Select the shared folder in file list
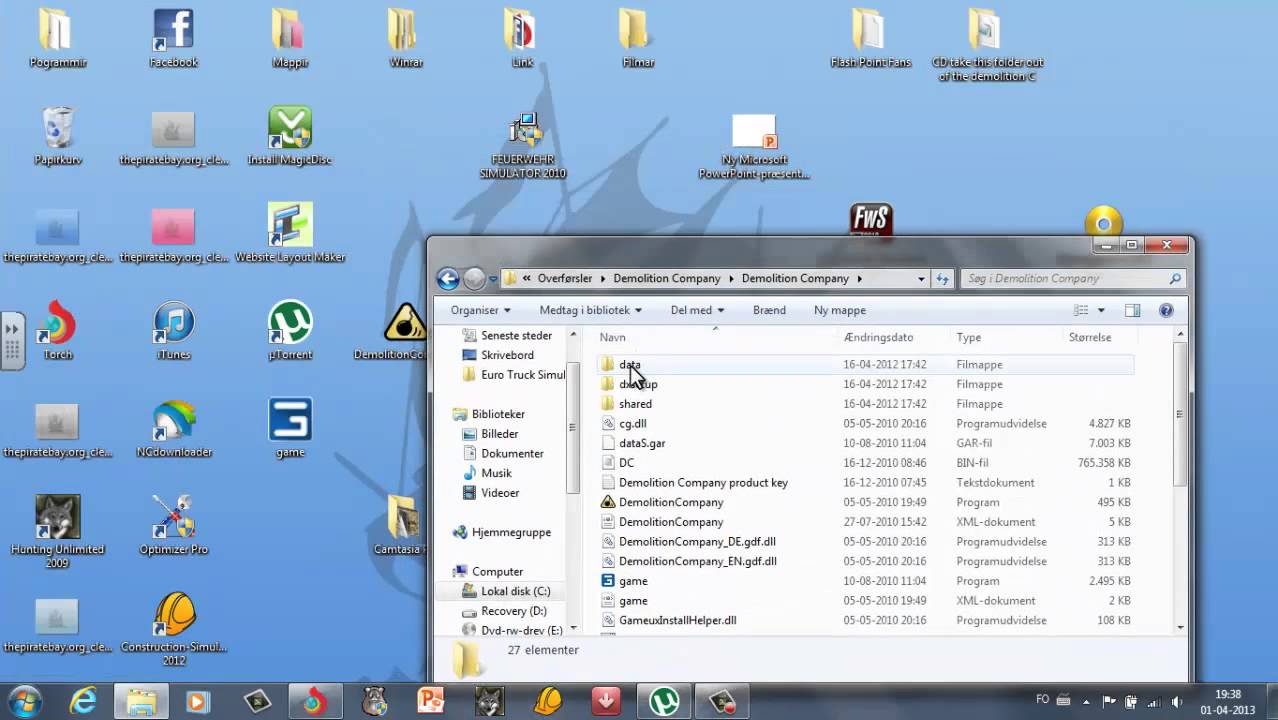 pyautogui.click(x=626, y=404)
